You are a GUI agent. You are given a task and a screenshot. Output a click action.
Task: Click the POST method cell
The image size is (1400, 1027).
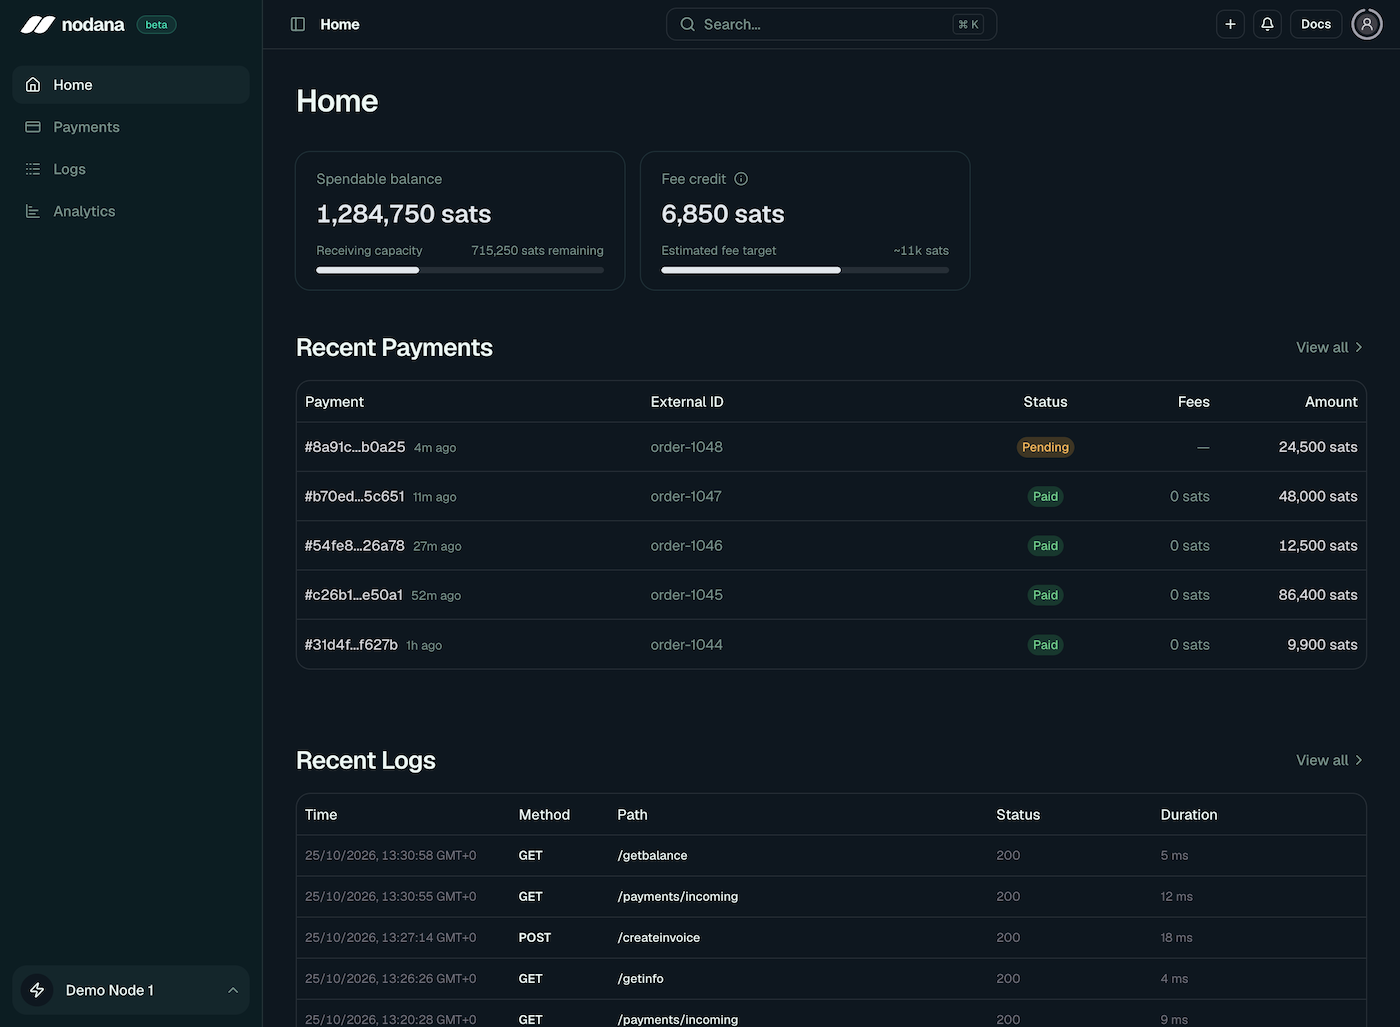pos(535,938)
